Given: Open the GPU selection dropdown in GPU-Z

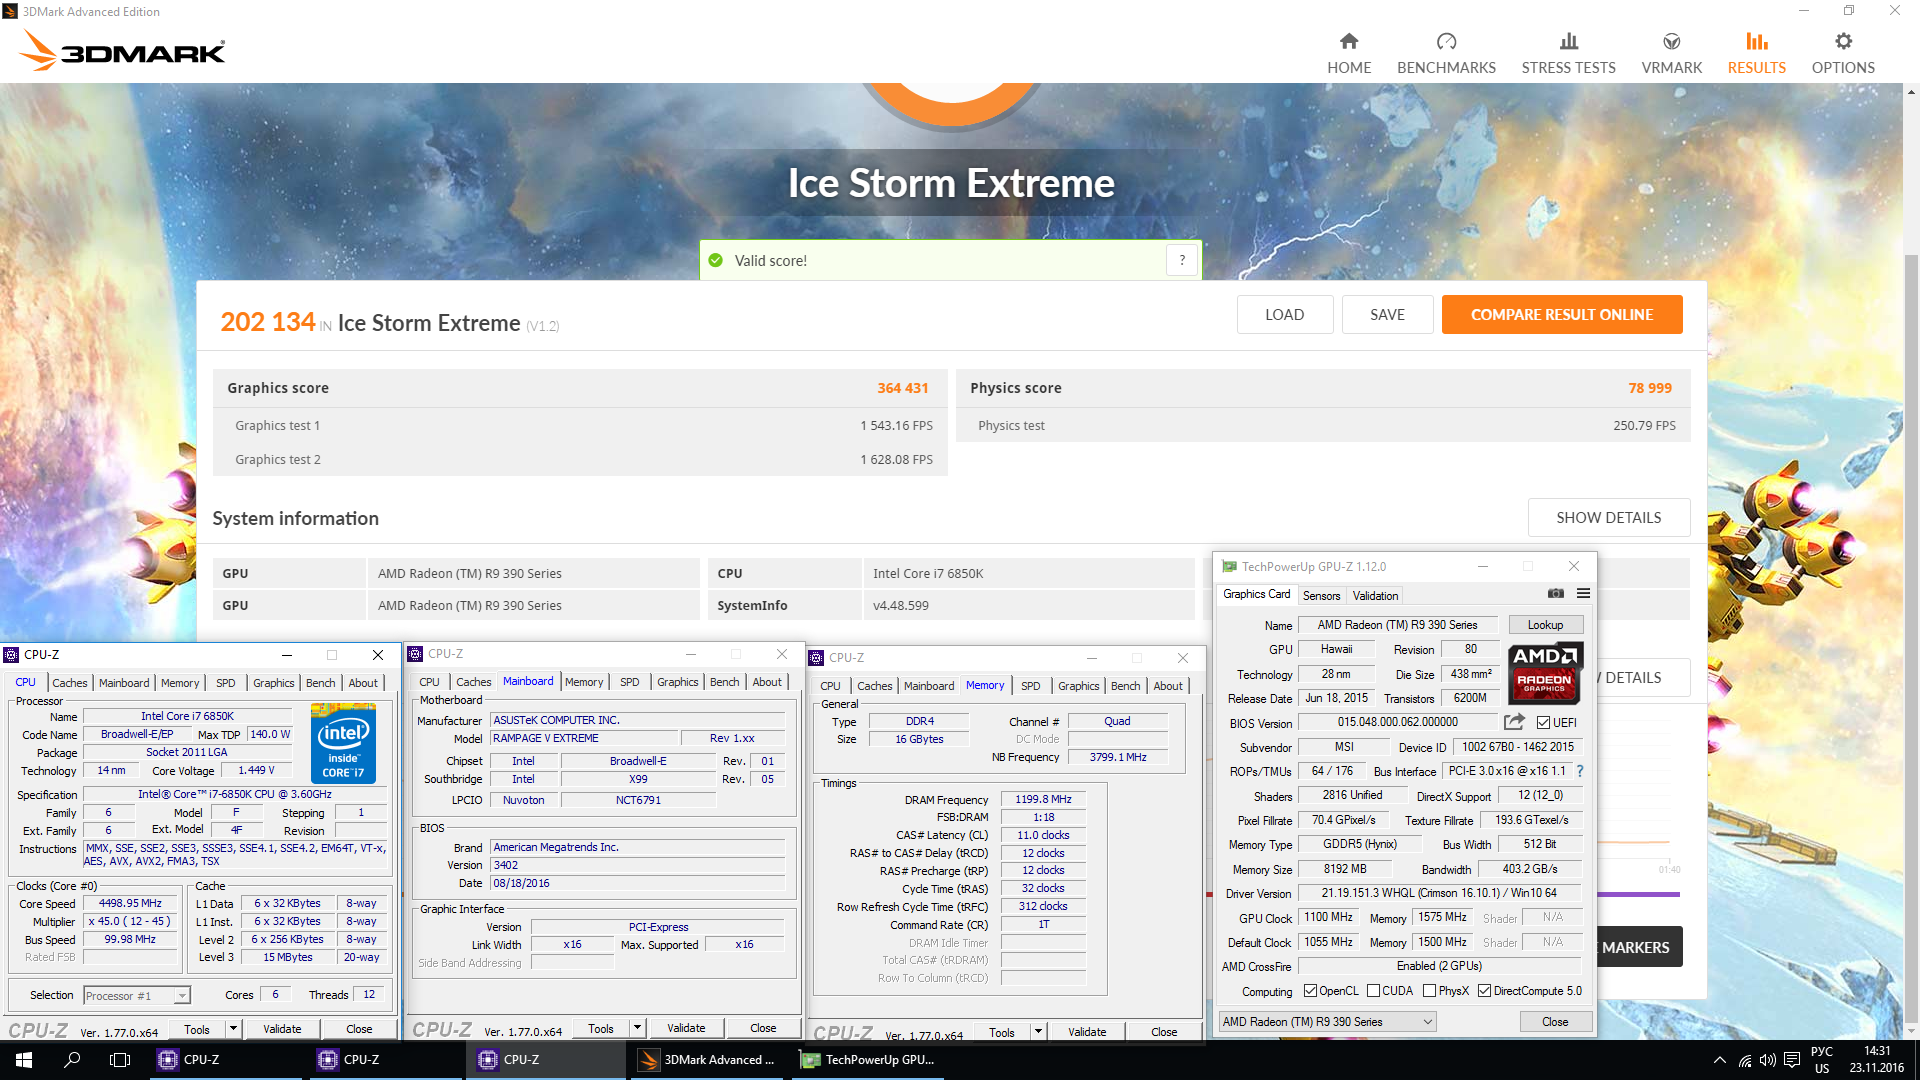Looking at the screenshot, I should tap(1327, 1022).
